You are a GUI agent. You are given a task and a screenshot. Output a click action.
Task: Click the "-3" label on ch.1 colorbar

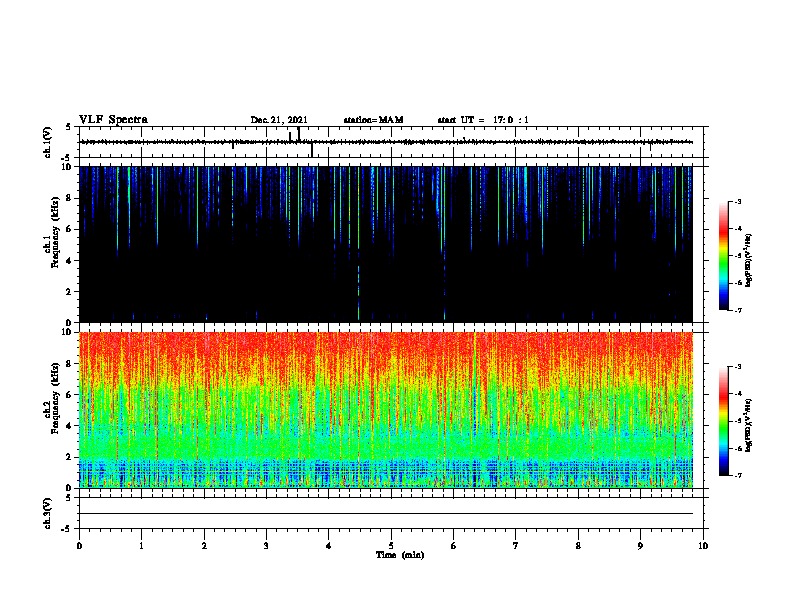(737, 201)
